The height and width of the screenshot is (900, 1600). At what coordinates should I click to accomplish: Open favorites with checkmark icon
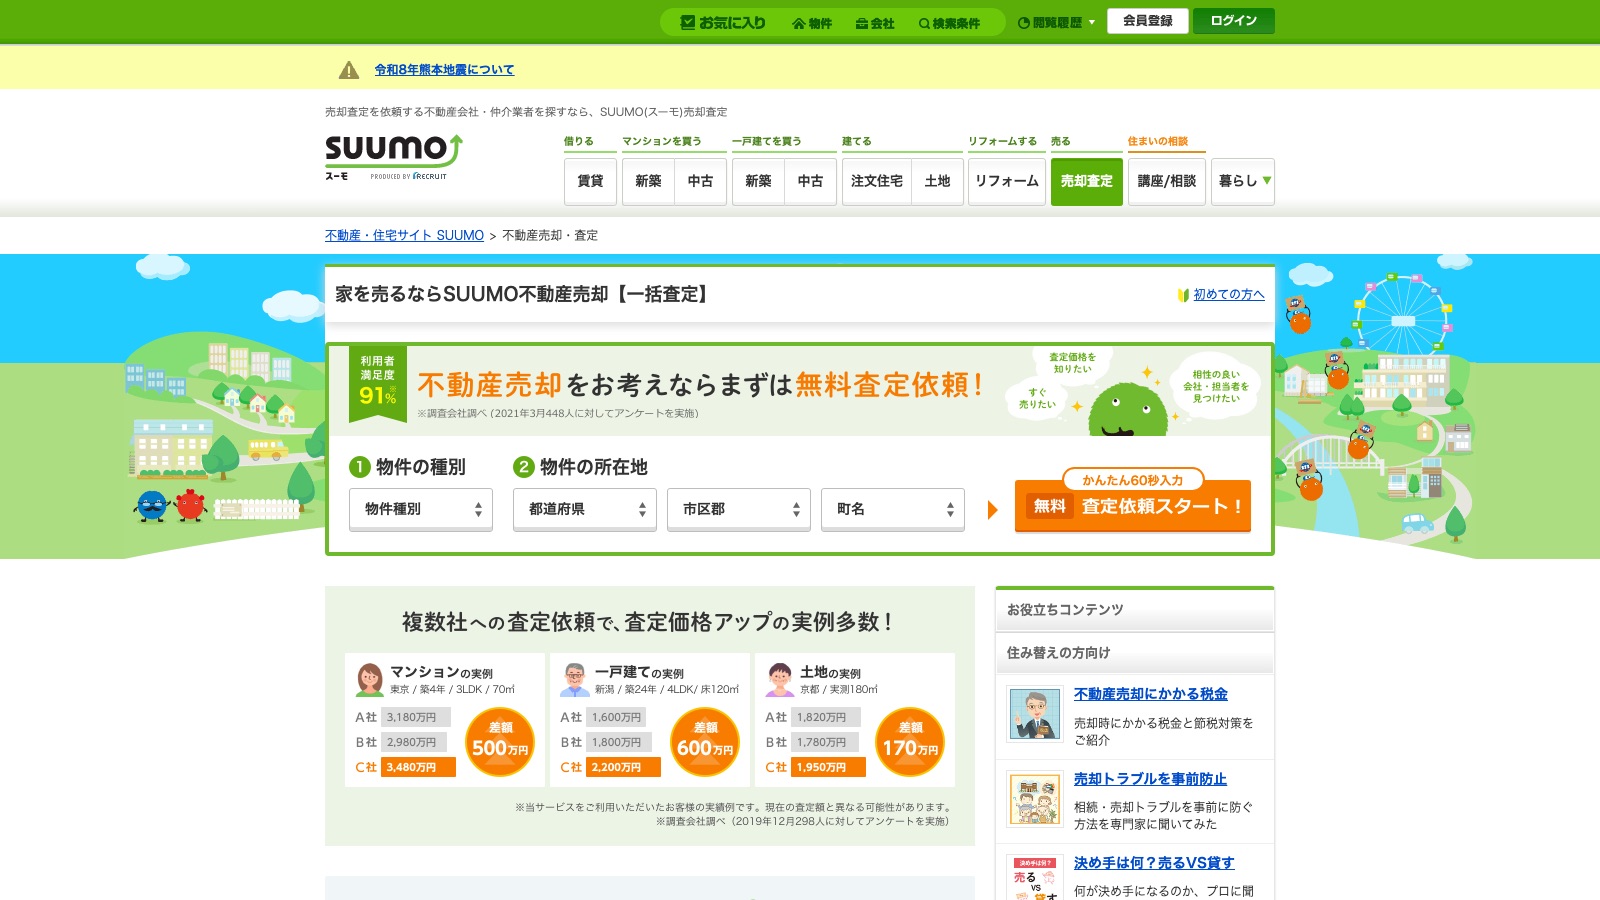pos(723,22)
